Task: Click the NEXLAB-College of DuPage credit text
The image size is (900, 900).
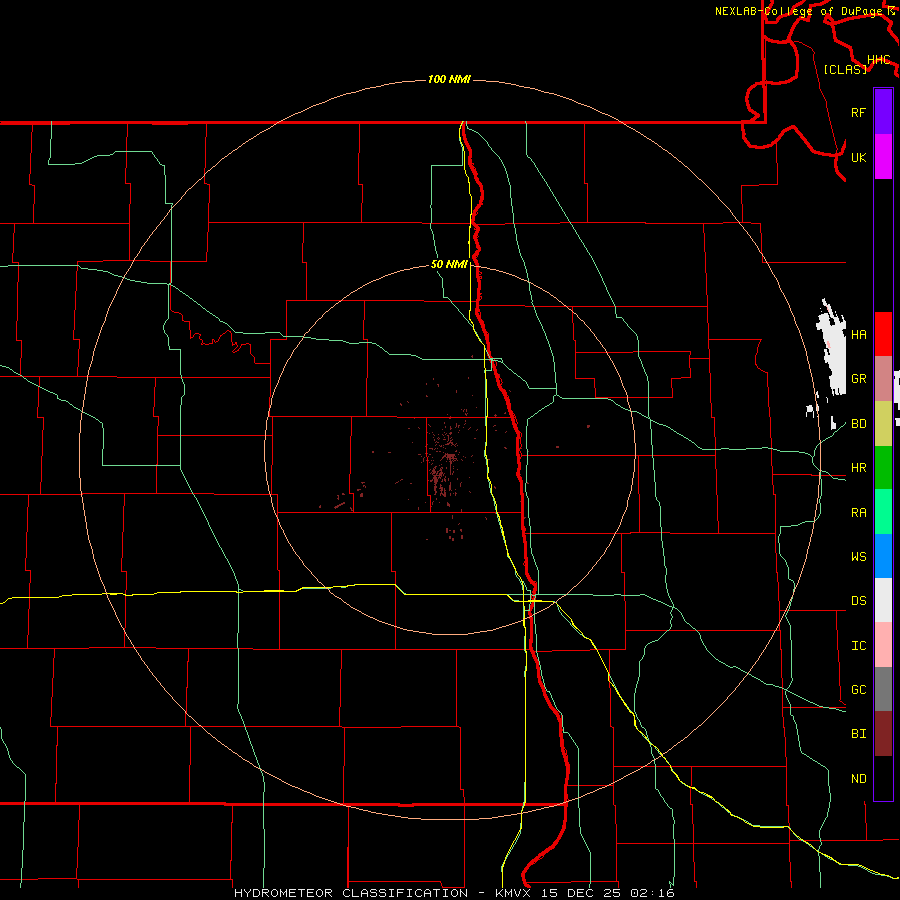Action: coord(800,11)
